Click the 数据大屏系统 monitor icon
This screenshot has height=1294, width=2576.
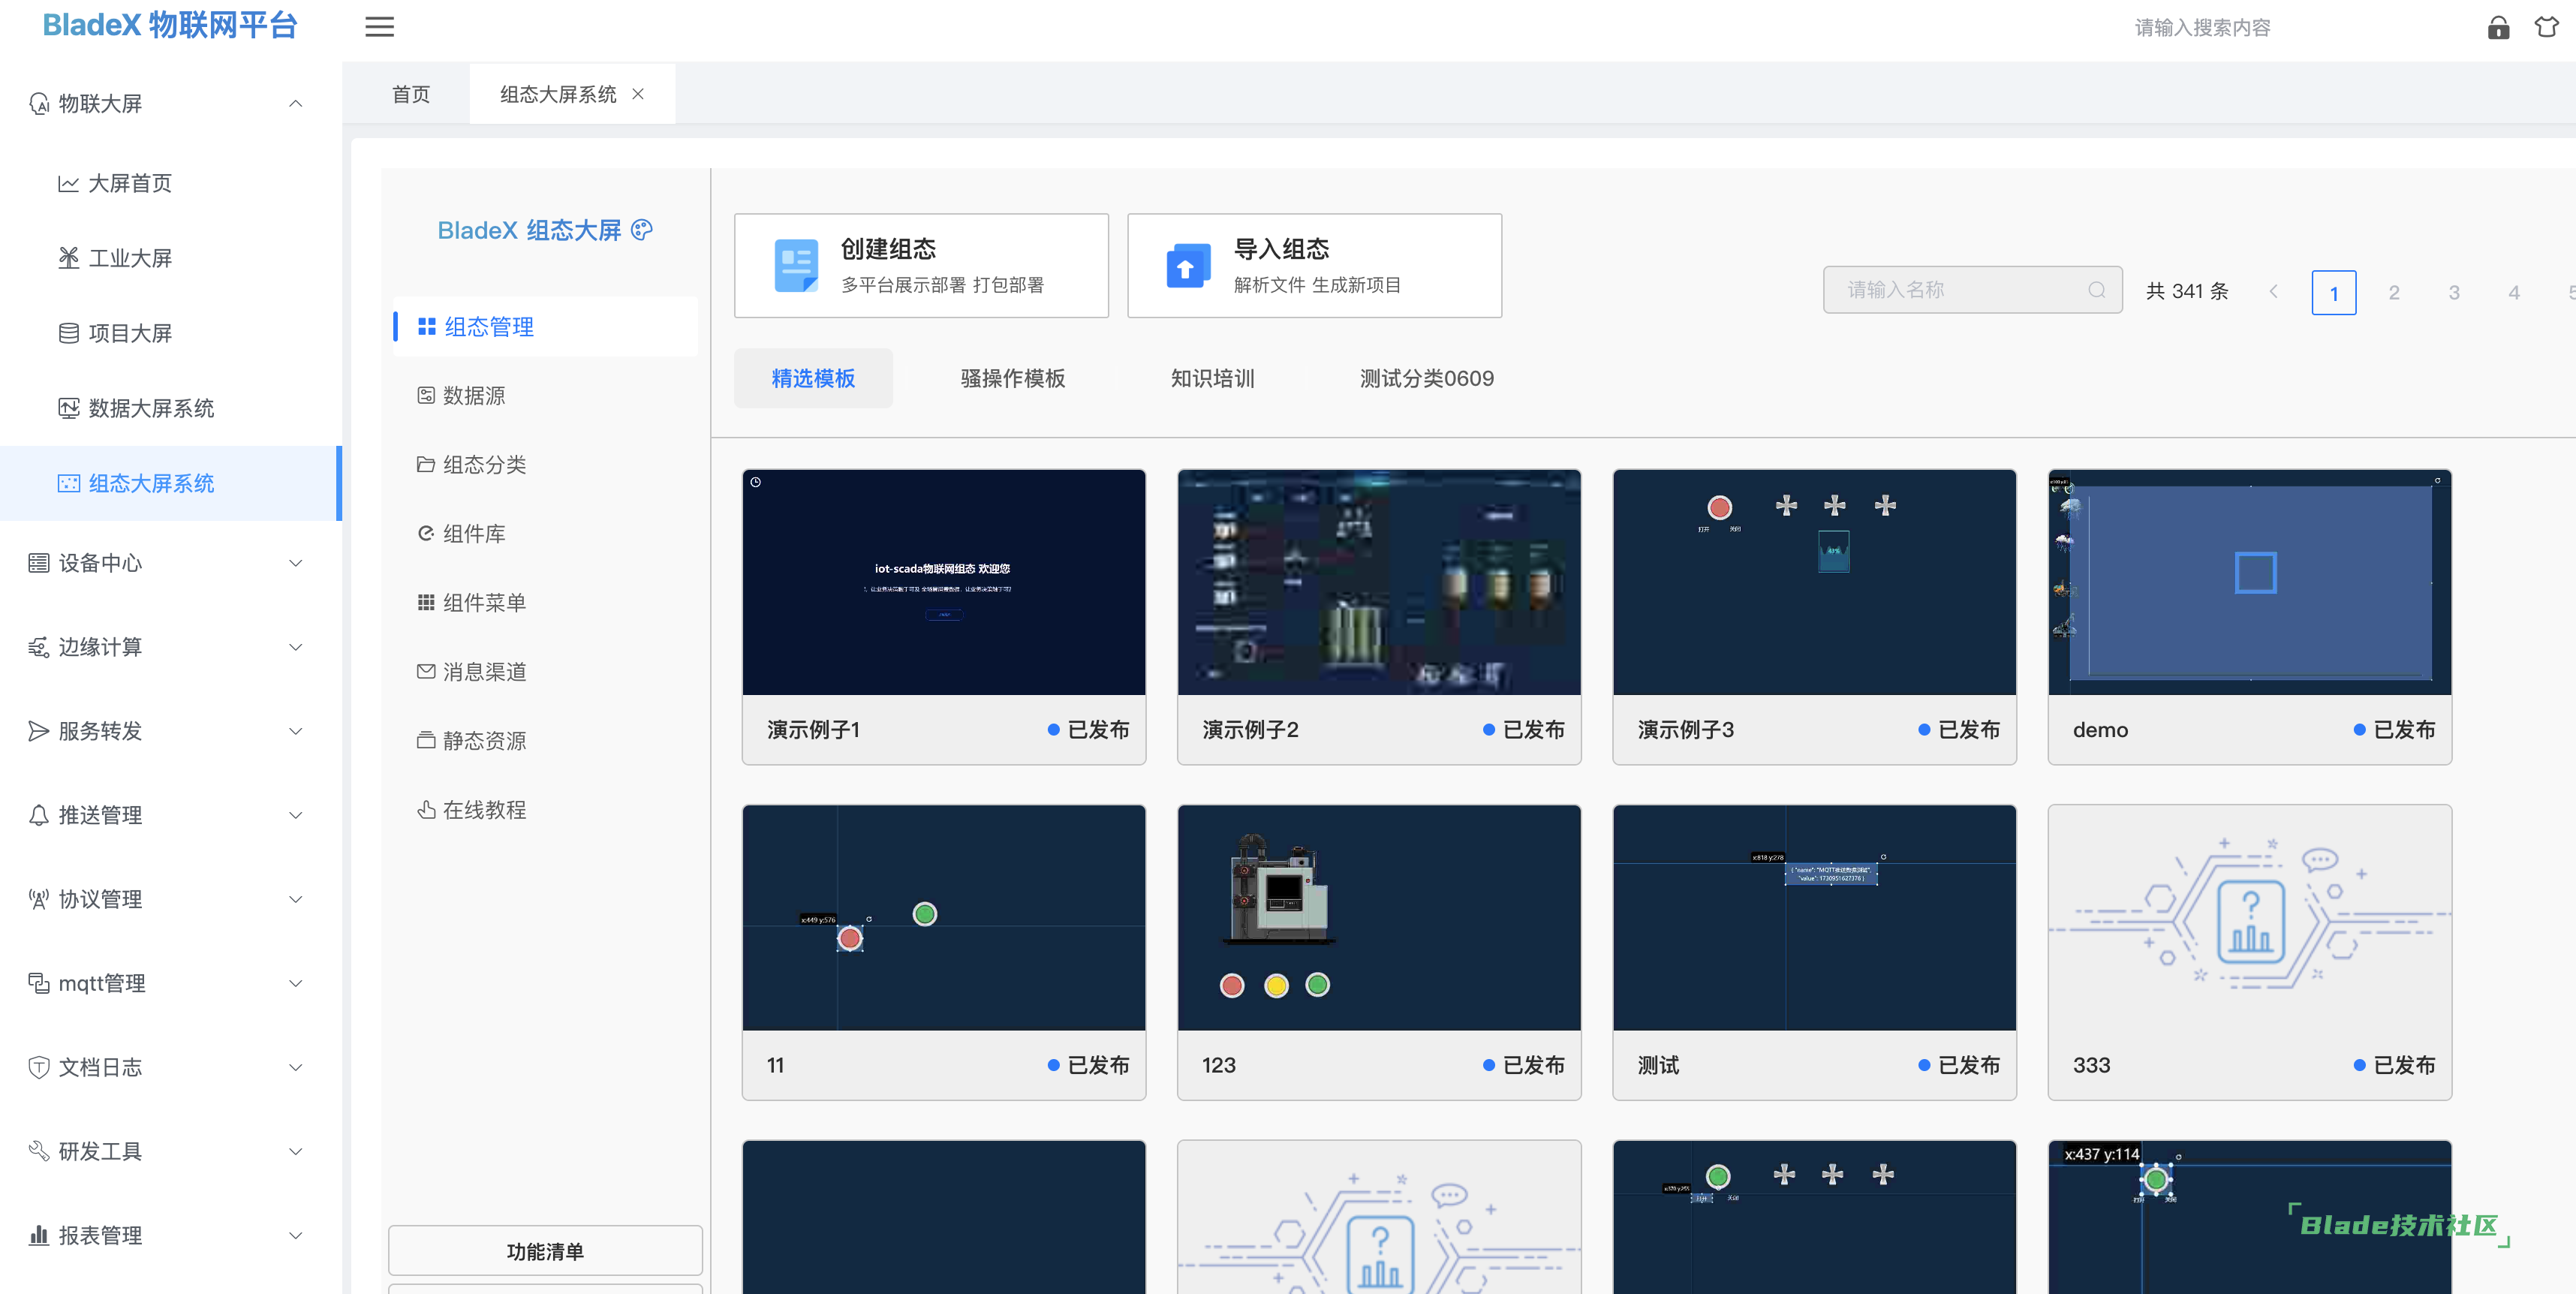point(68,408)
